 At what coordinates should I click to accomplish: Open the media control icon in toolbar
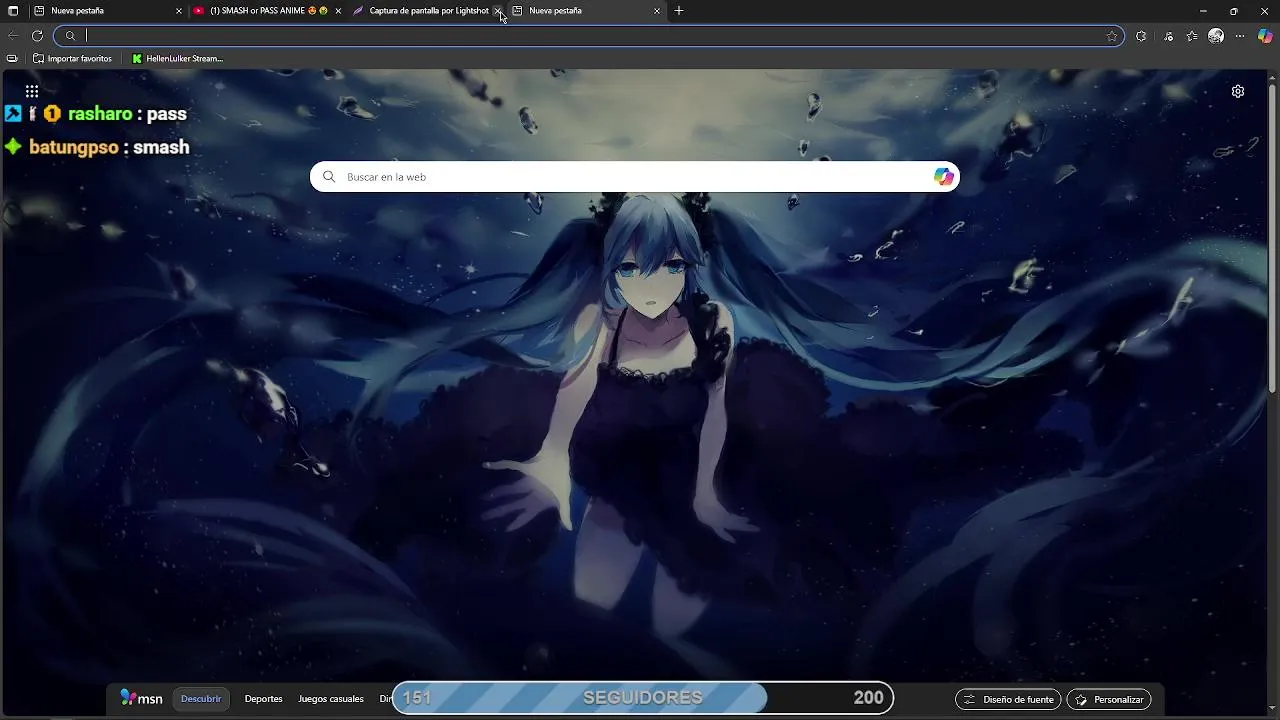click(x=1168, y=36)
